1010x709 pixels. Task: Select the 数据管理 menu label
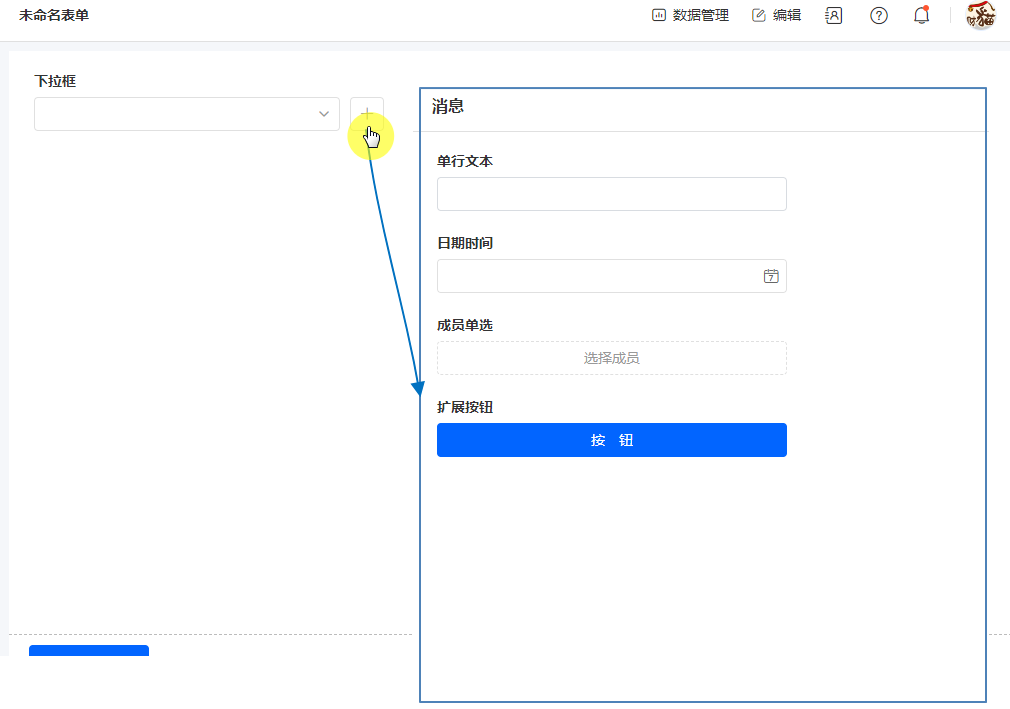coord(701,15)
